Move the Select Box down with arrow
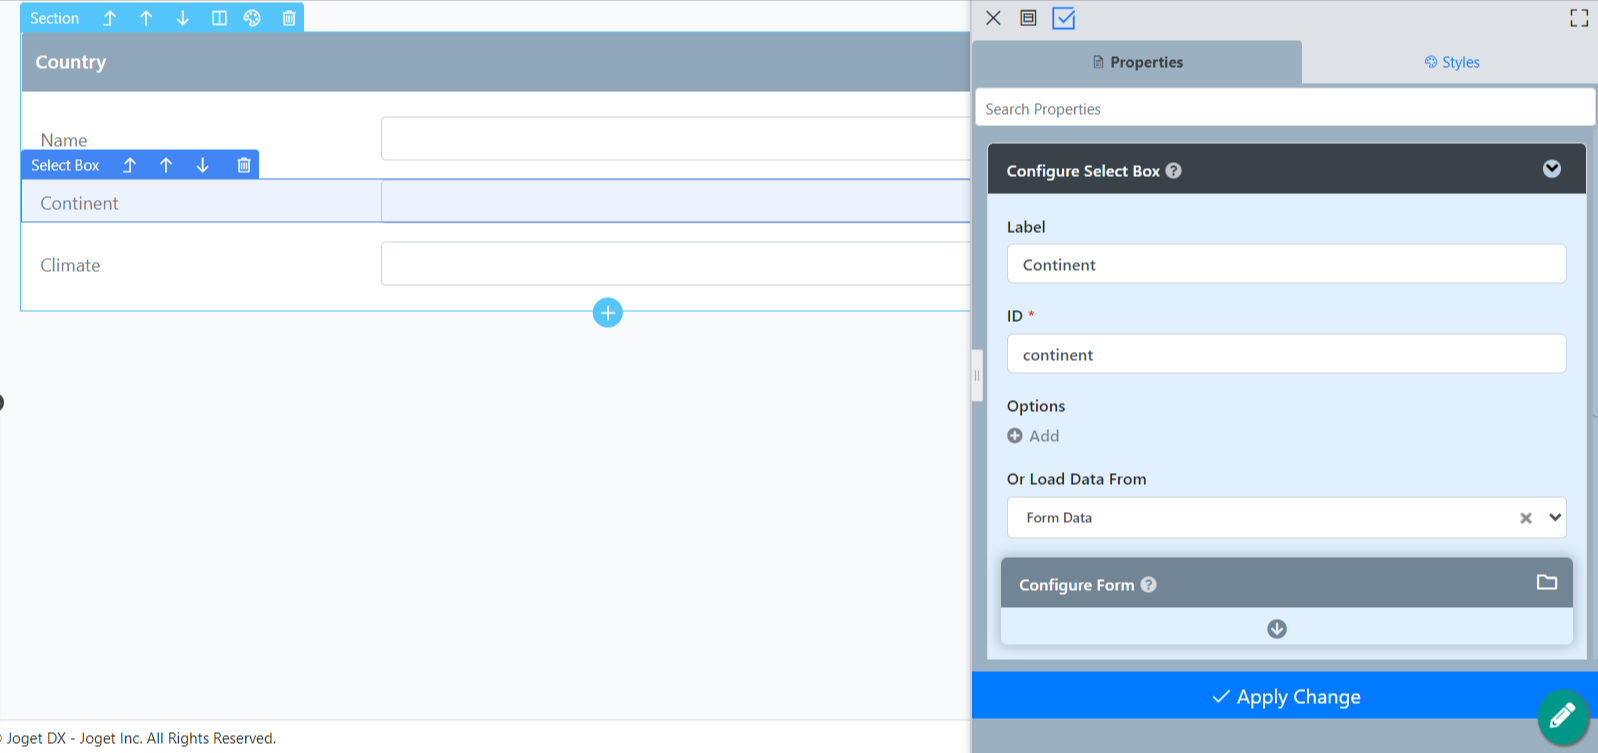This screenshot has width=1598, height=753. pos(203,165)
